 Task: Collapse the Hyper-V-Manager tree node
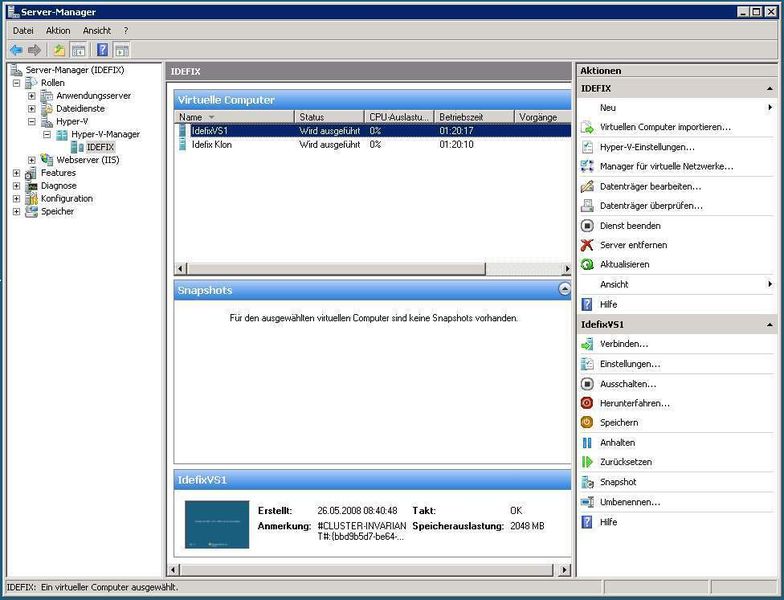click(46, 134)
